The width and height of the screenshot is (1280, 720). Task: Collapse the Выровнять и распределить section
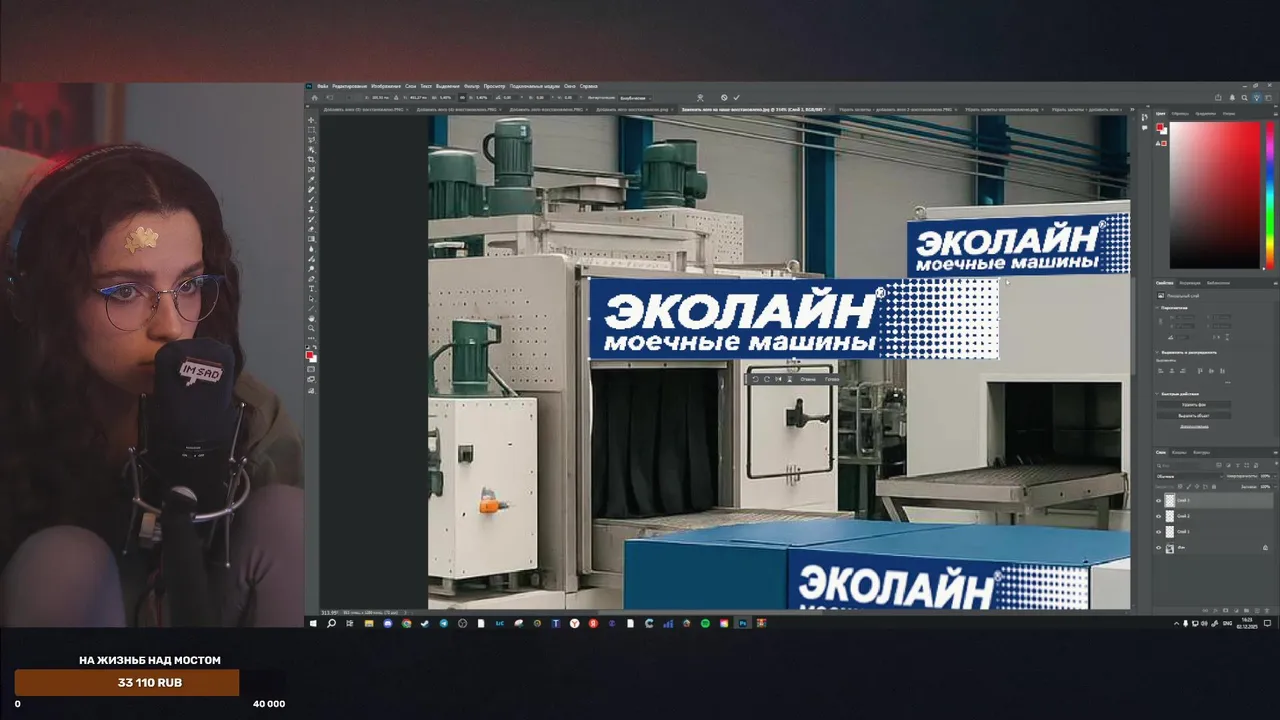tap(1157, 352)
